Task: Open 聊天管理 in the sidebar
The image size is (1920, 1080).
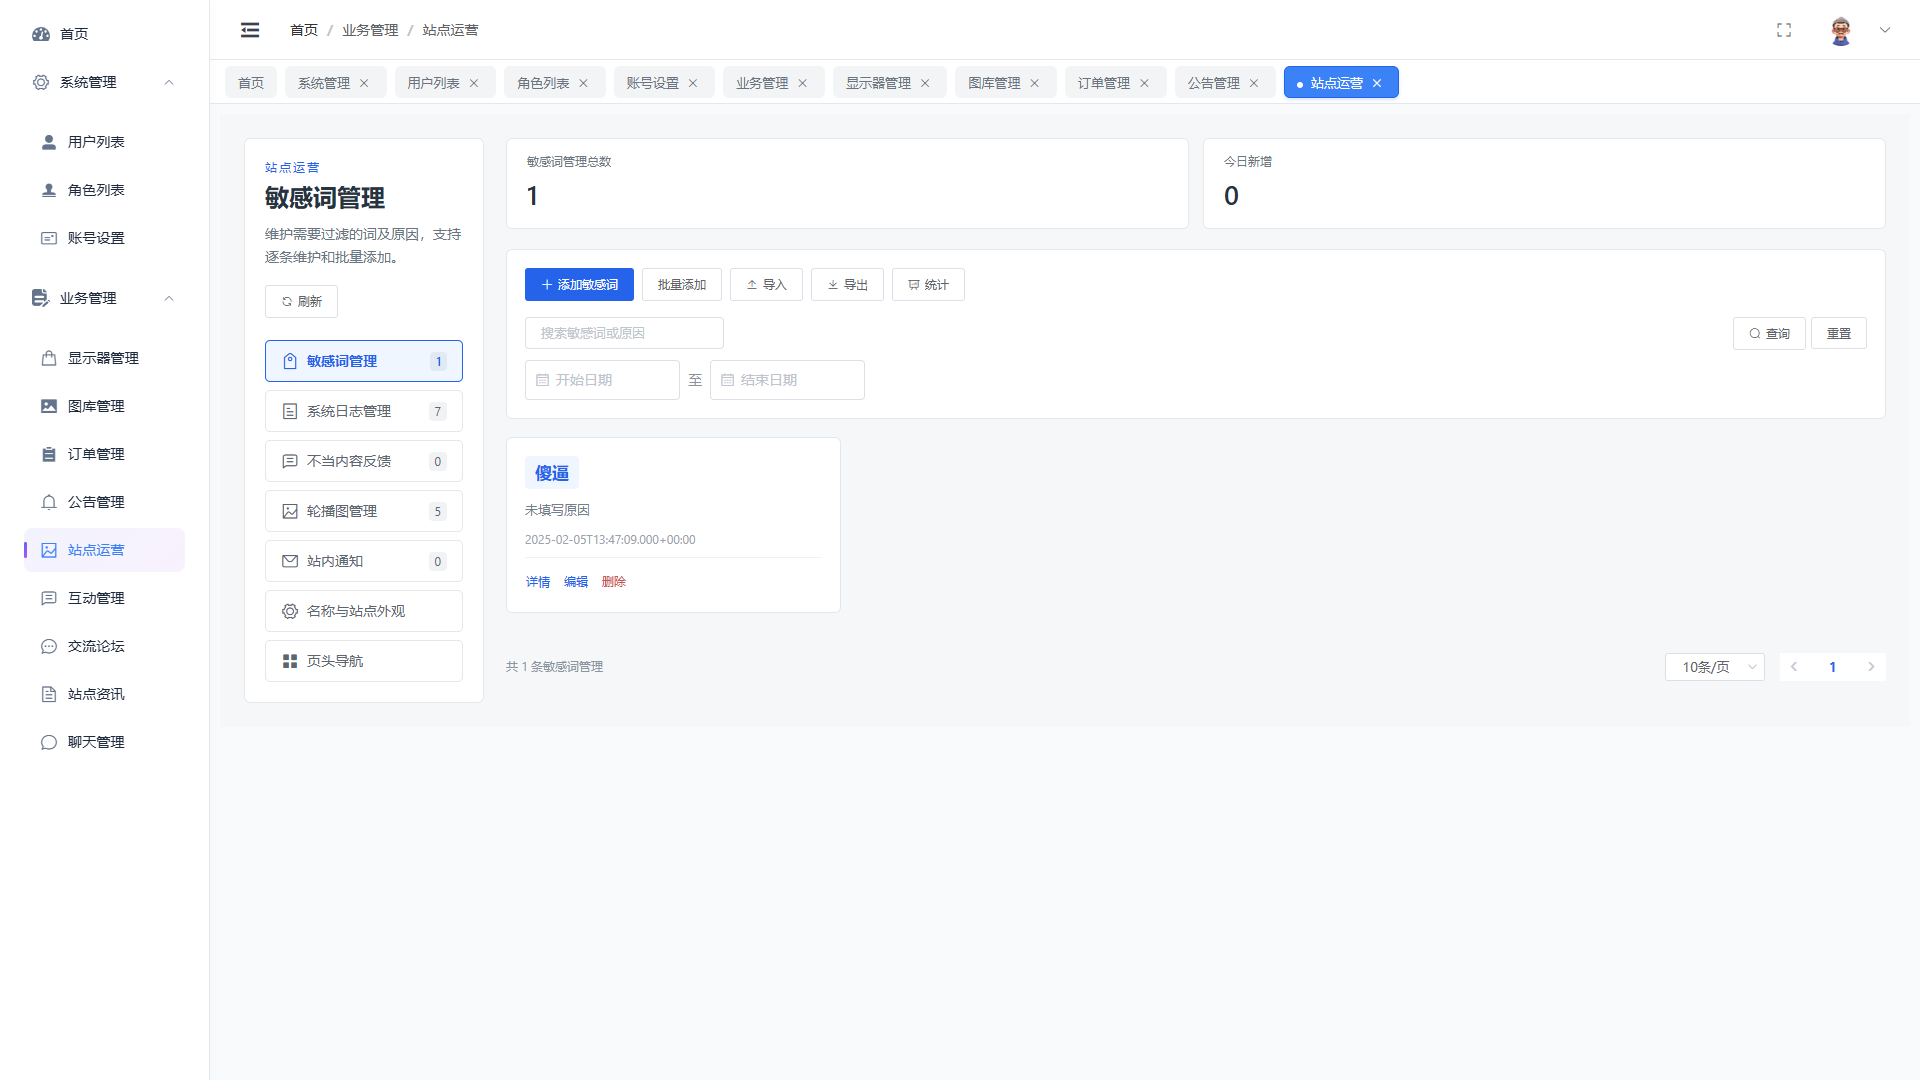Action: pyautogui.click(x=105, y=742)
